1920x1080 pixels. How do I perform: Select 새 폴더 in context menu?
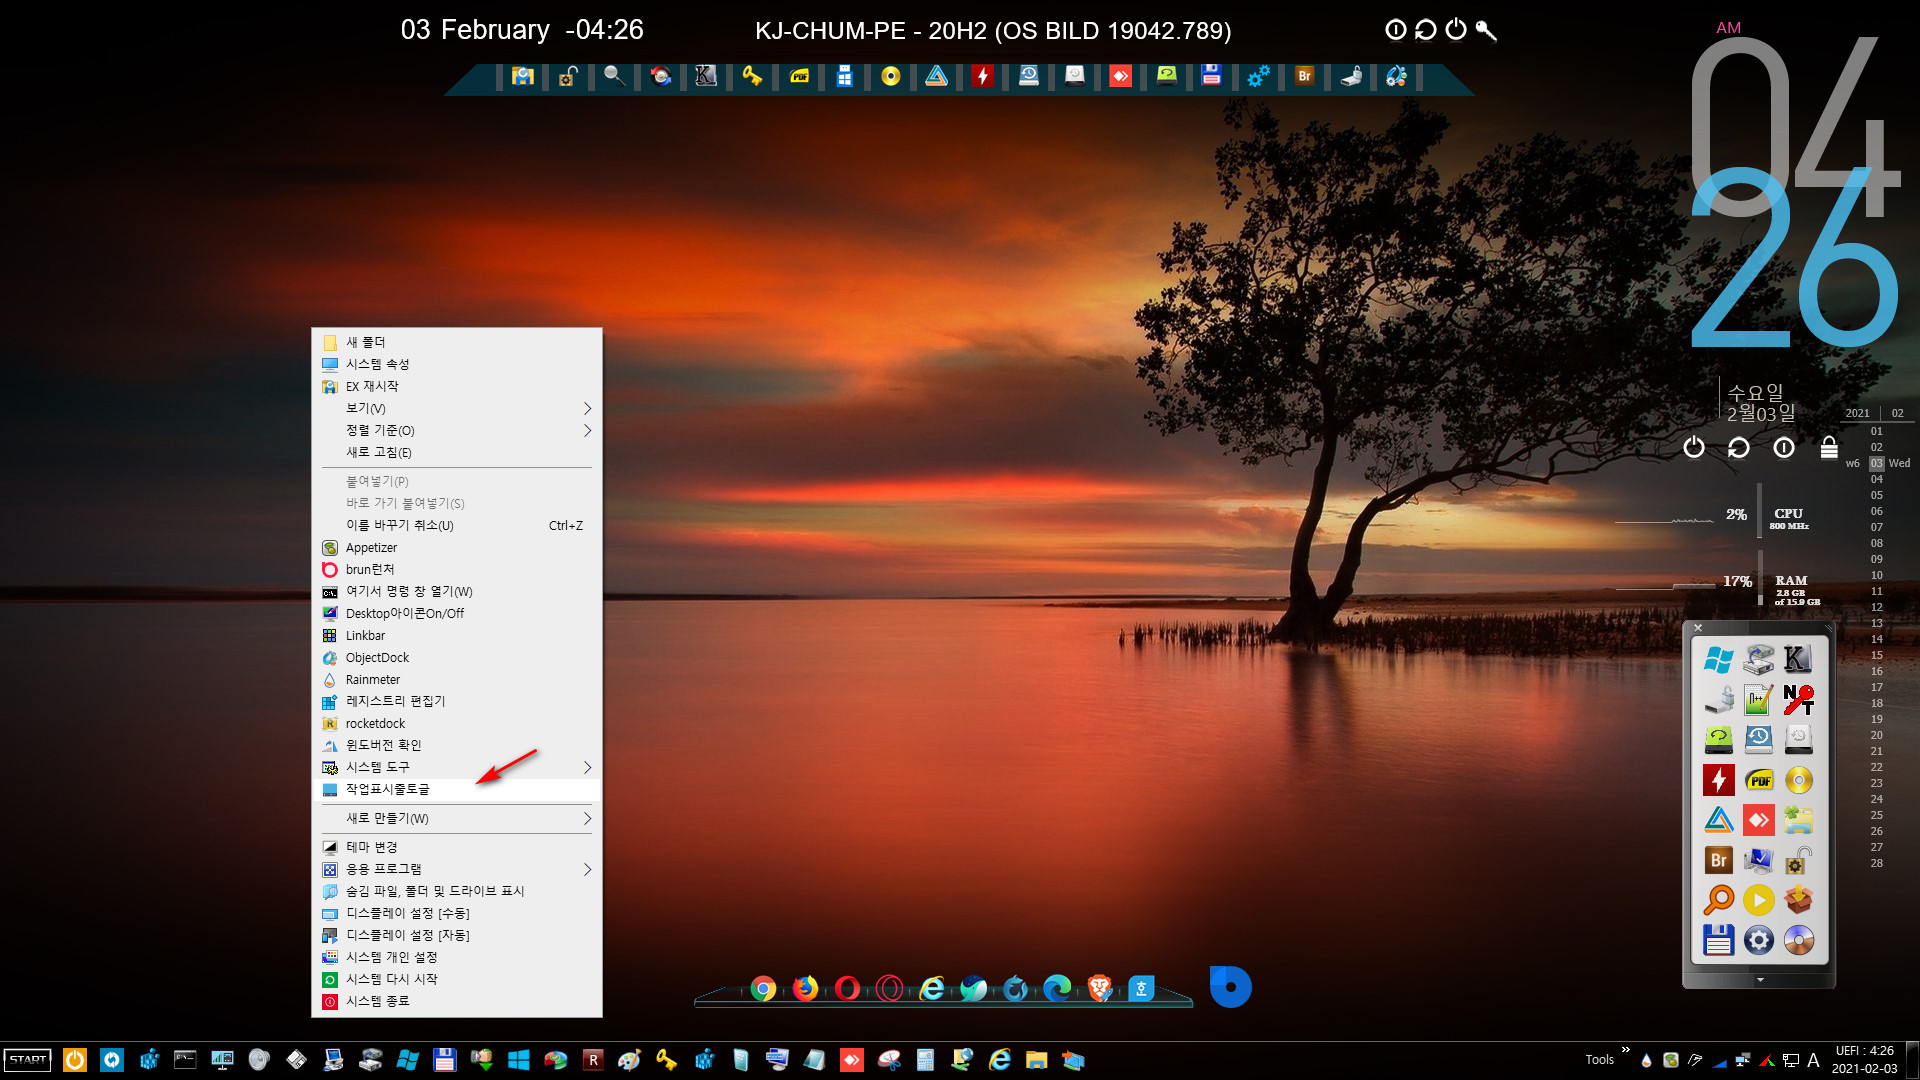click(457, 342)
